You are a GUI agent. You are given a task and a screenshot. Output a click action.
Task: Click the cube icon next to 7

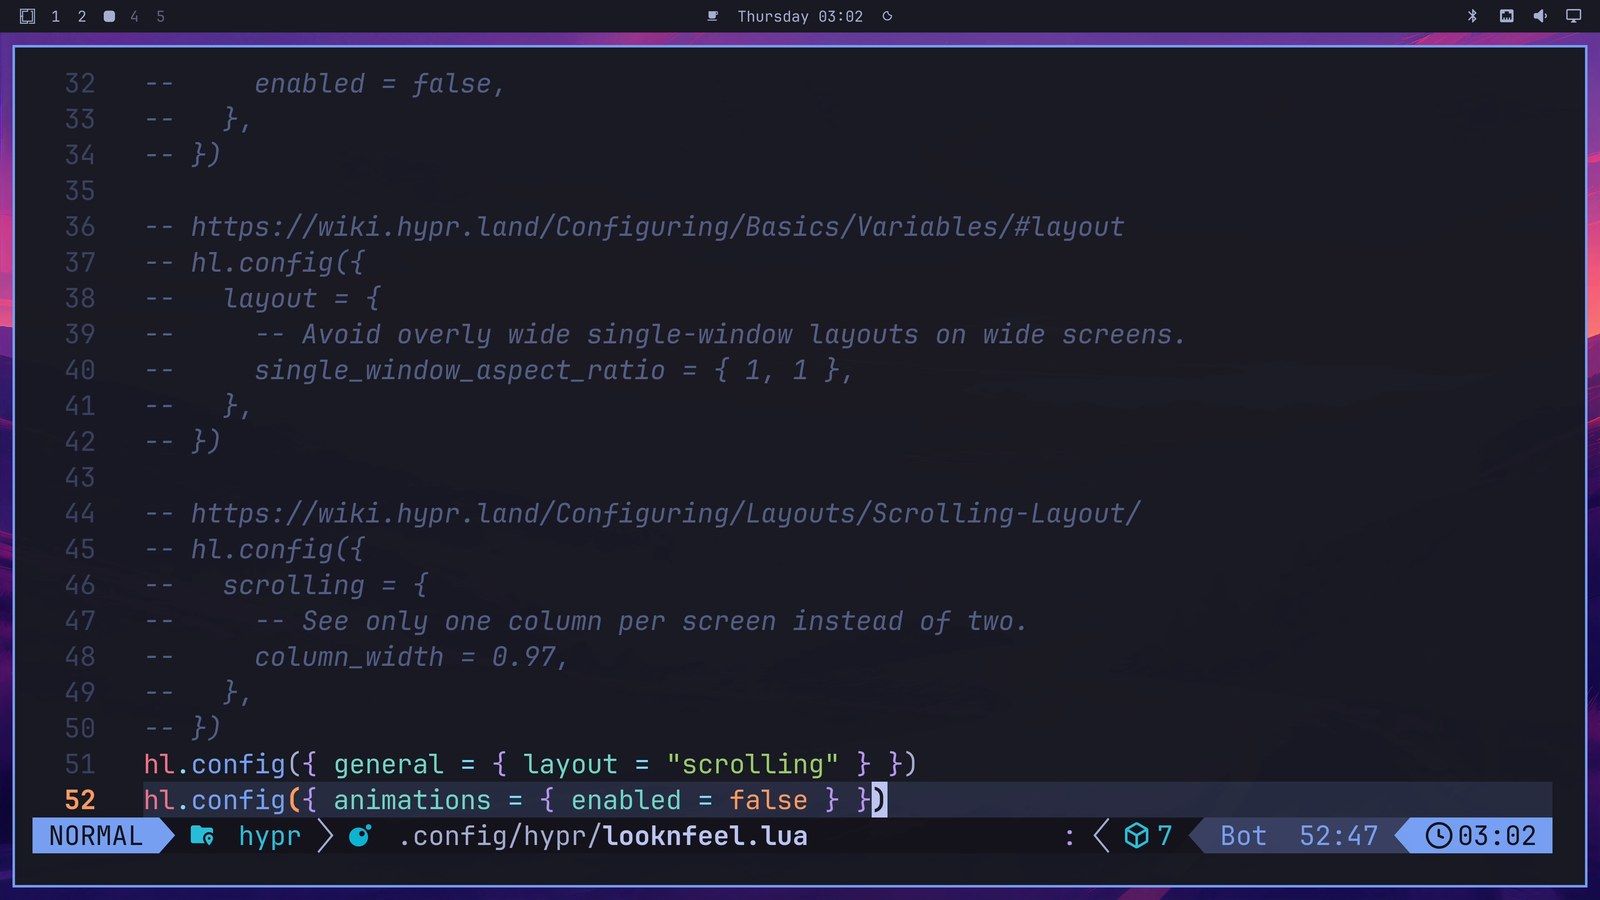point(1136,836)
